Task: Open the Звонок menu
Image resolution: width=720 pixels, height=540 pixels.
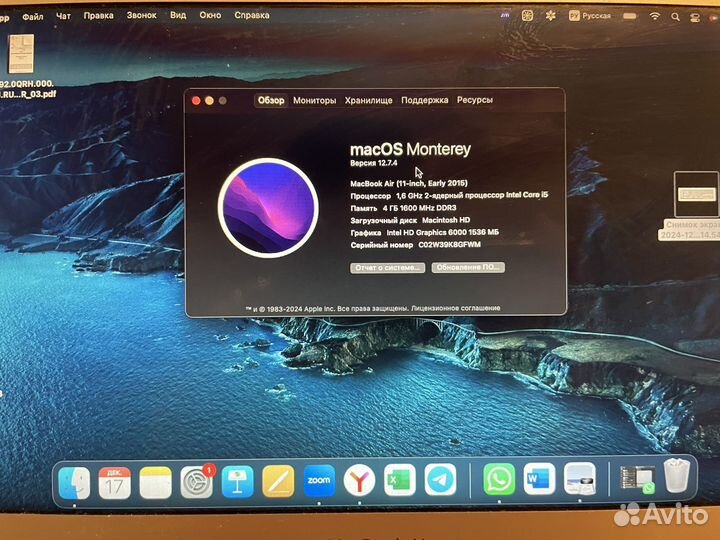Action: 141,15
